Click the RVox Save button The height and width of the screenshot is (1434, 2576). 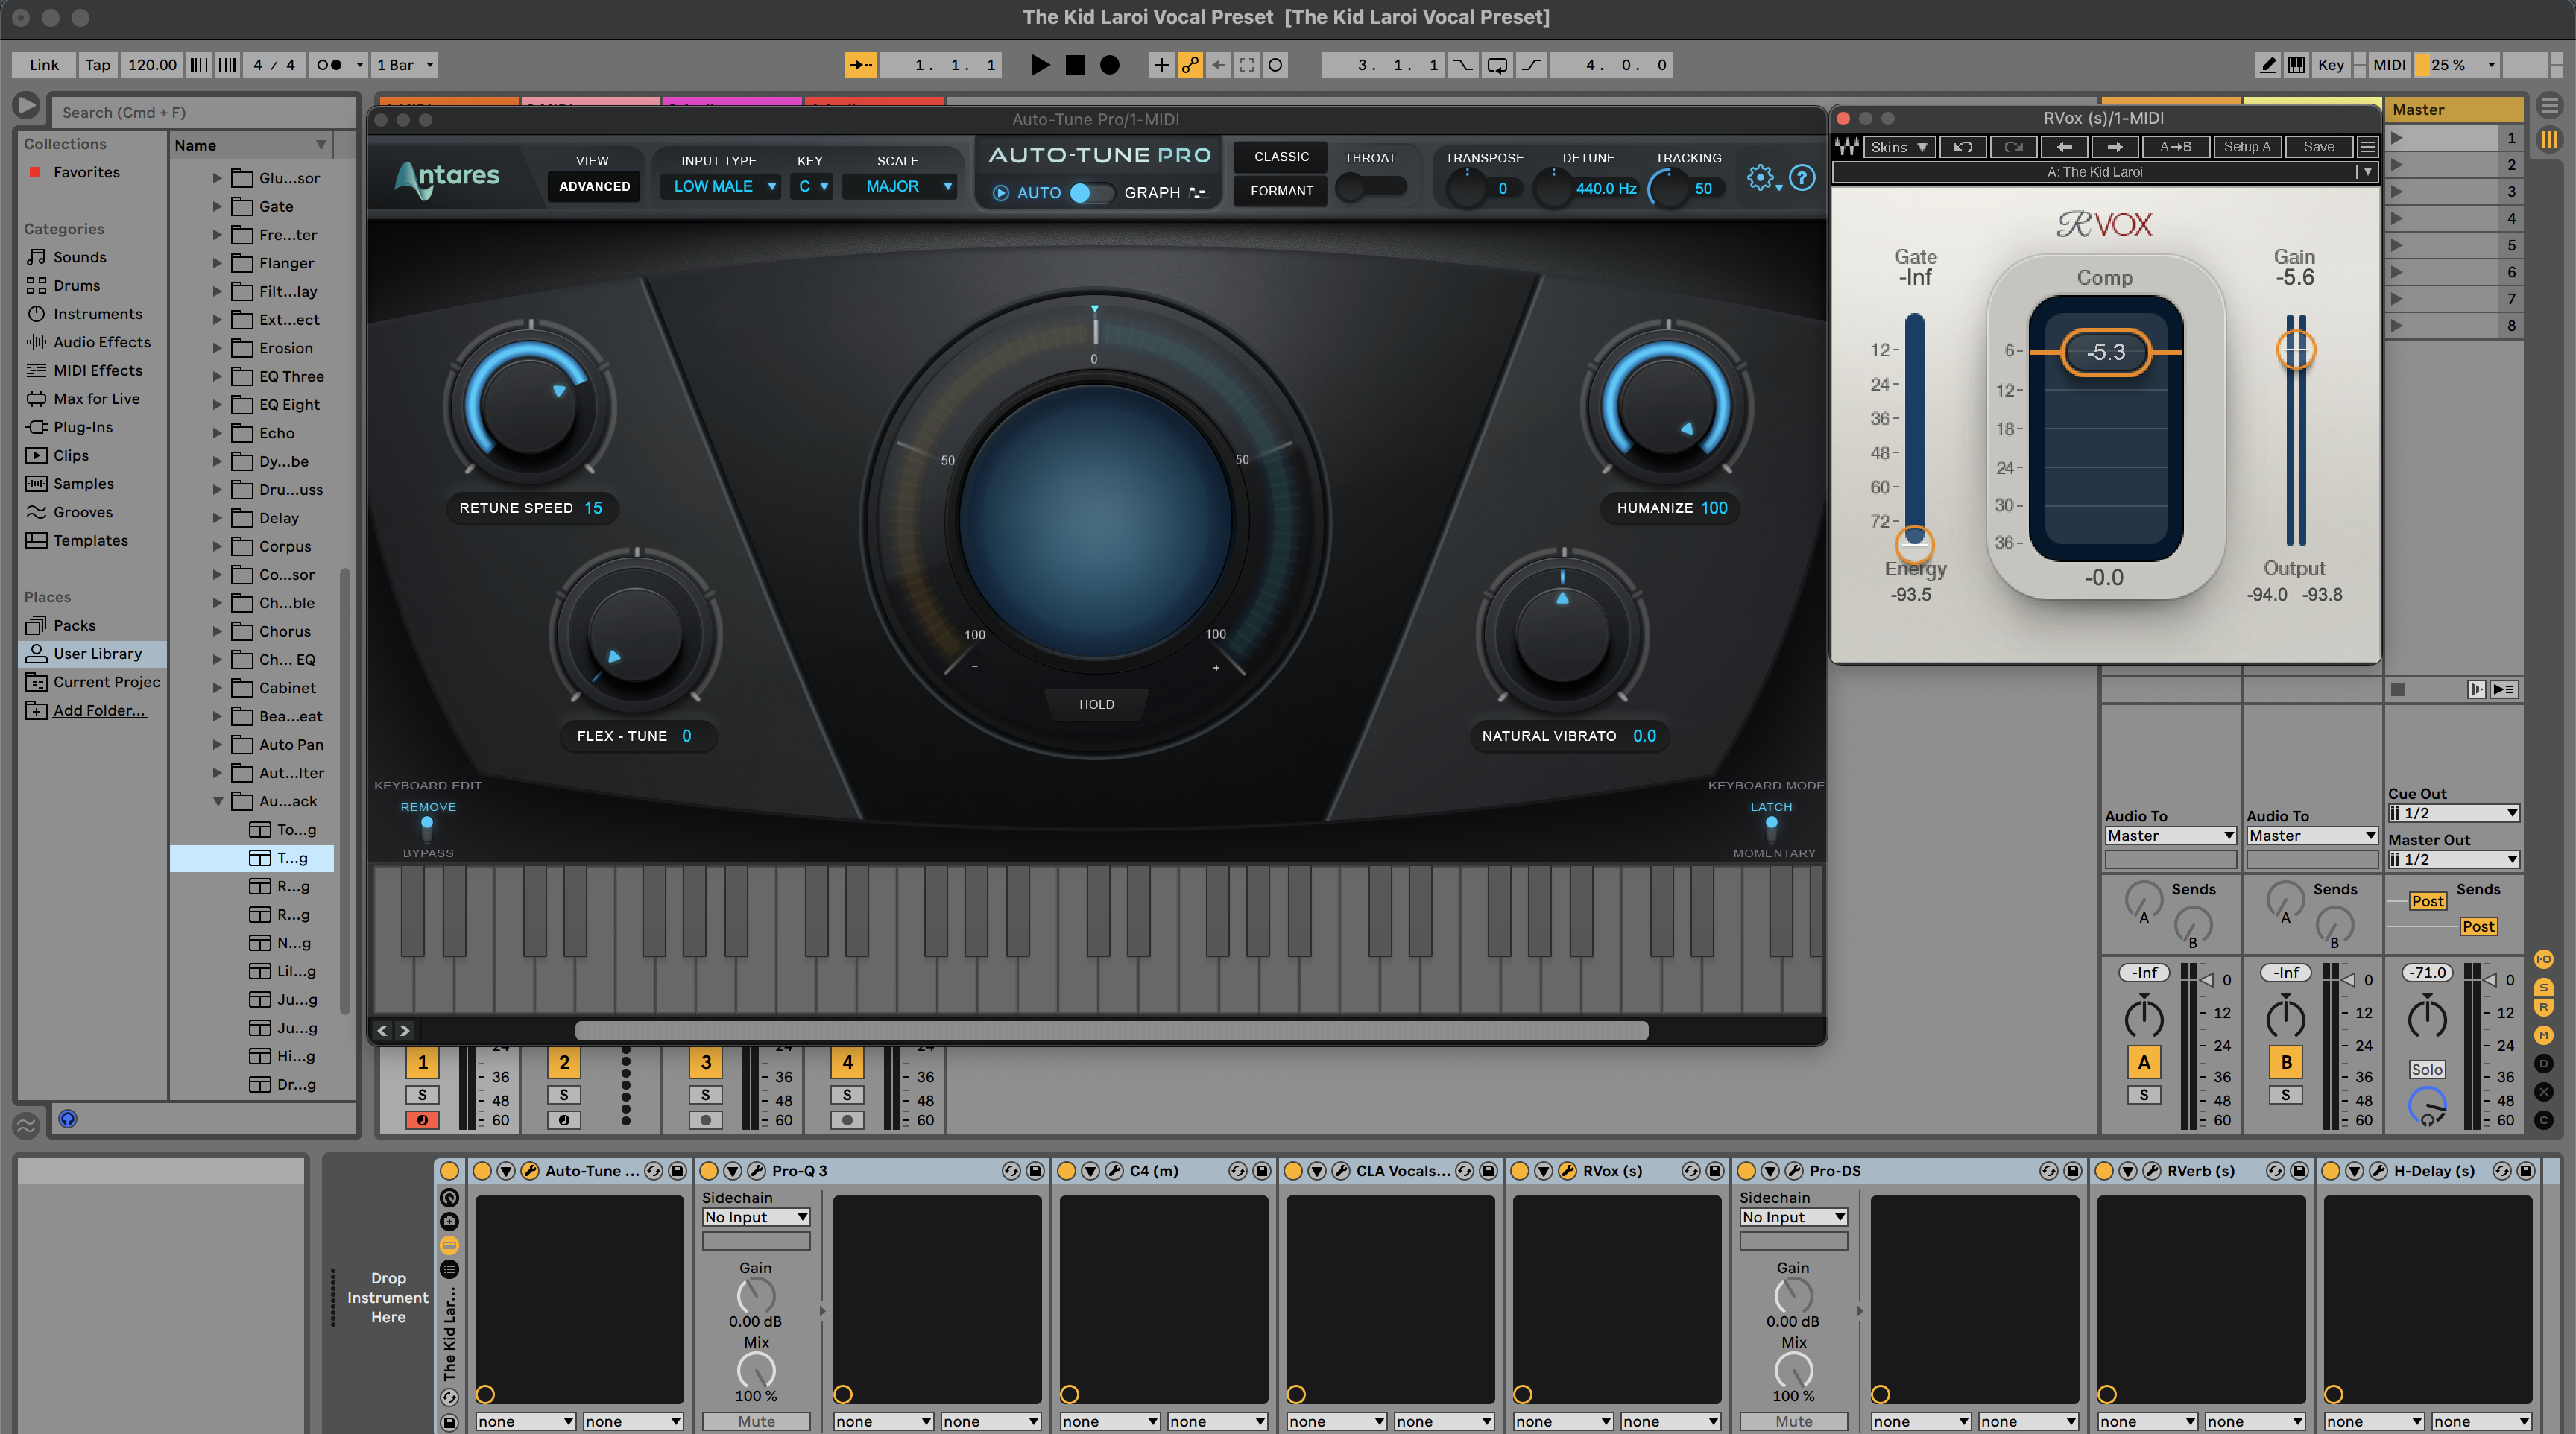2318,147
